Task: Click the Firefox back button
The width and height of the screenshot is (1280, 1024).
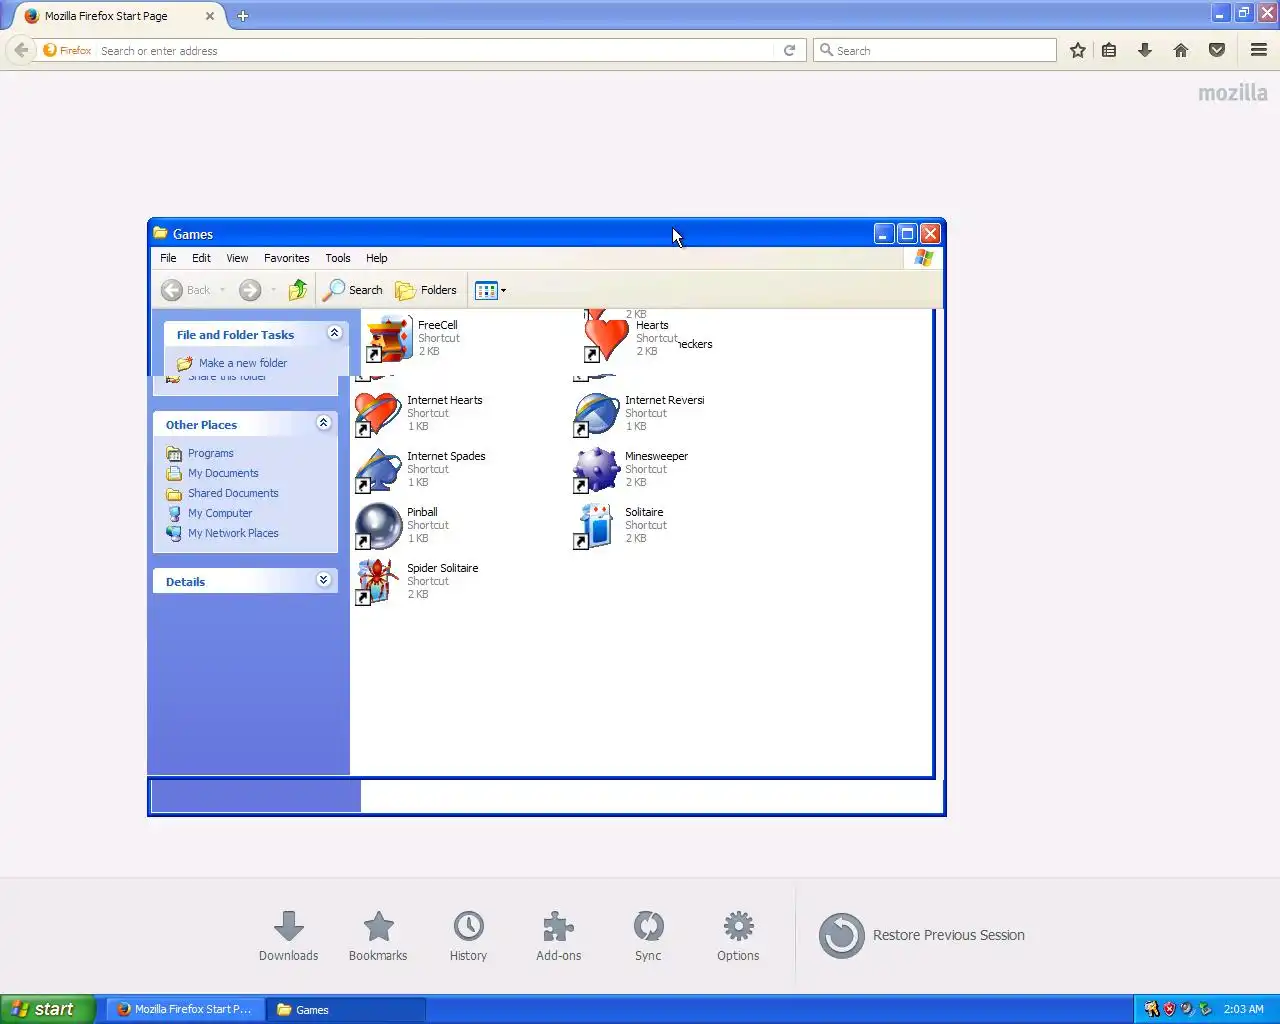Action: 21,50
